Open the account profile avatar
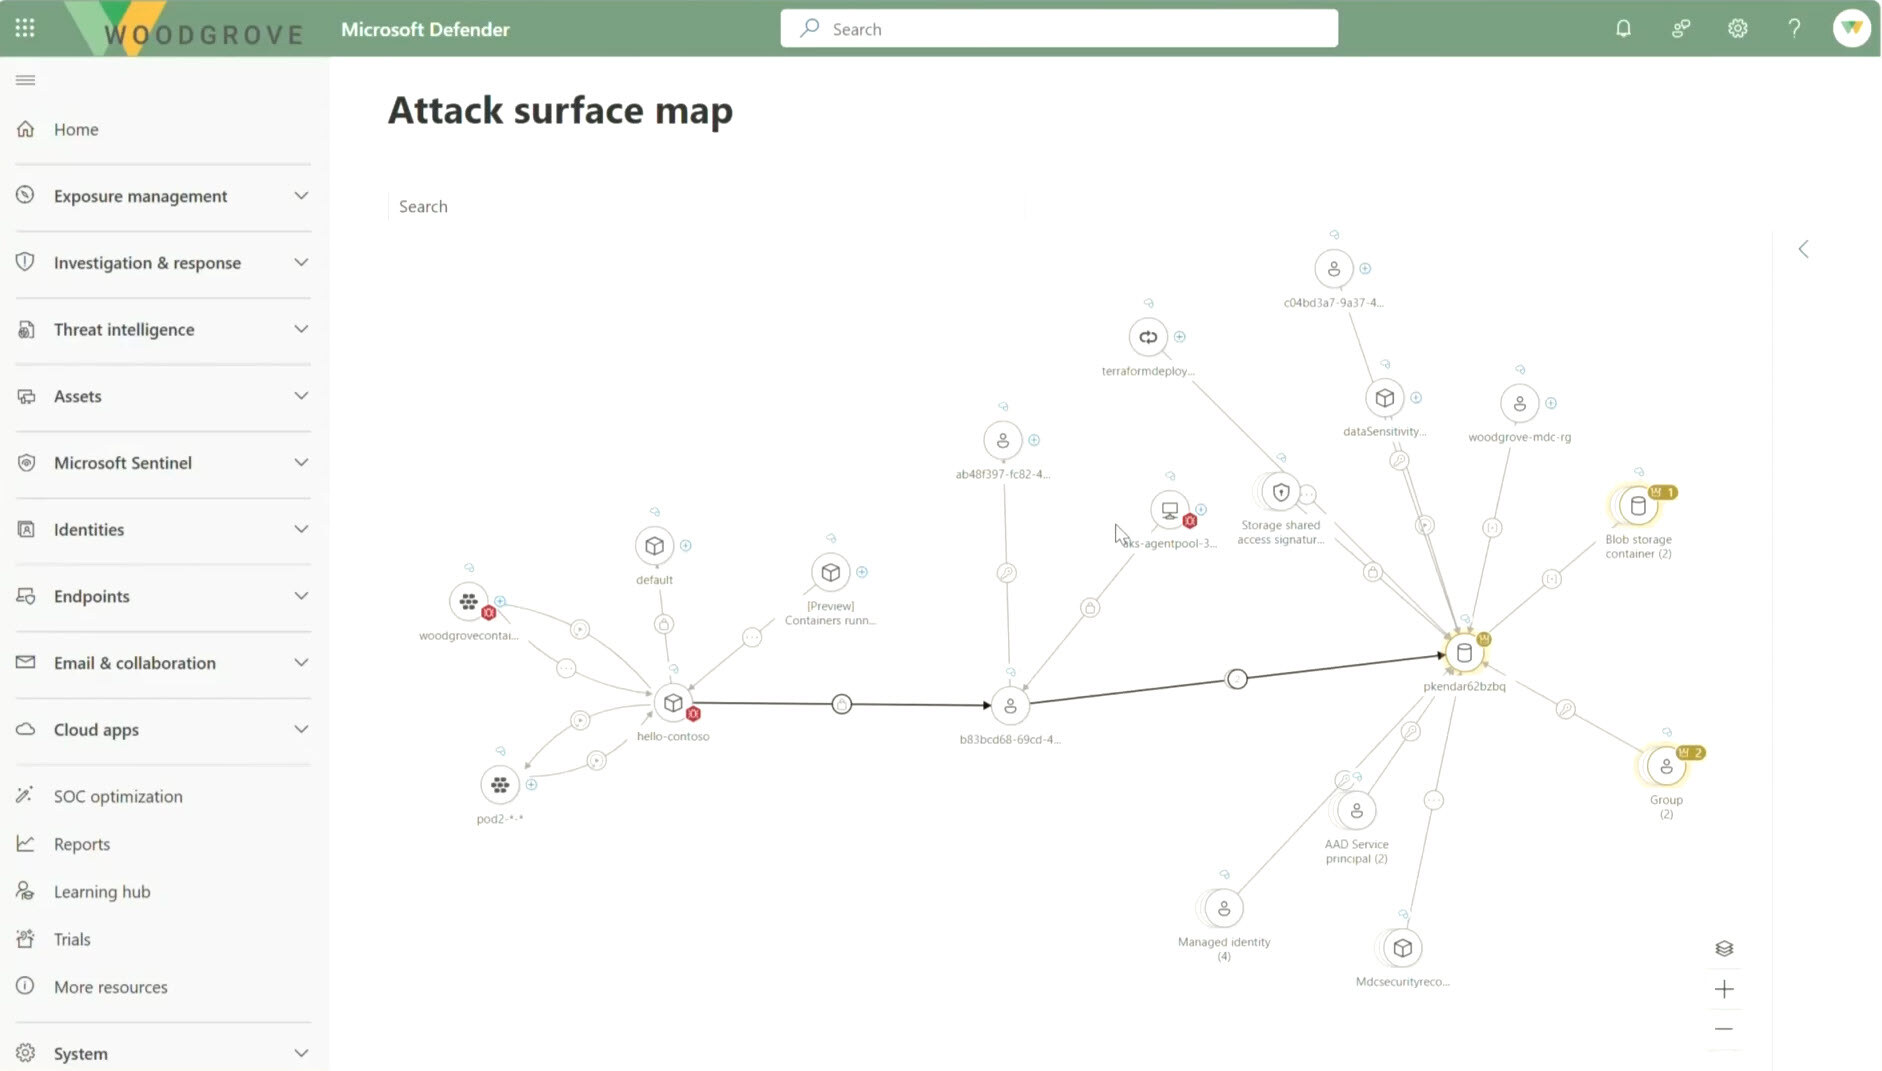 [1851, 28]
